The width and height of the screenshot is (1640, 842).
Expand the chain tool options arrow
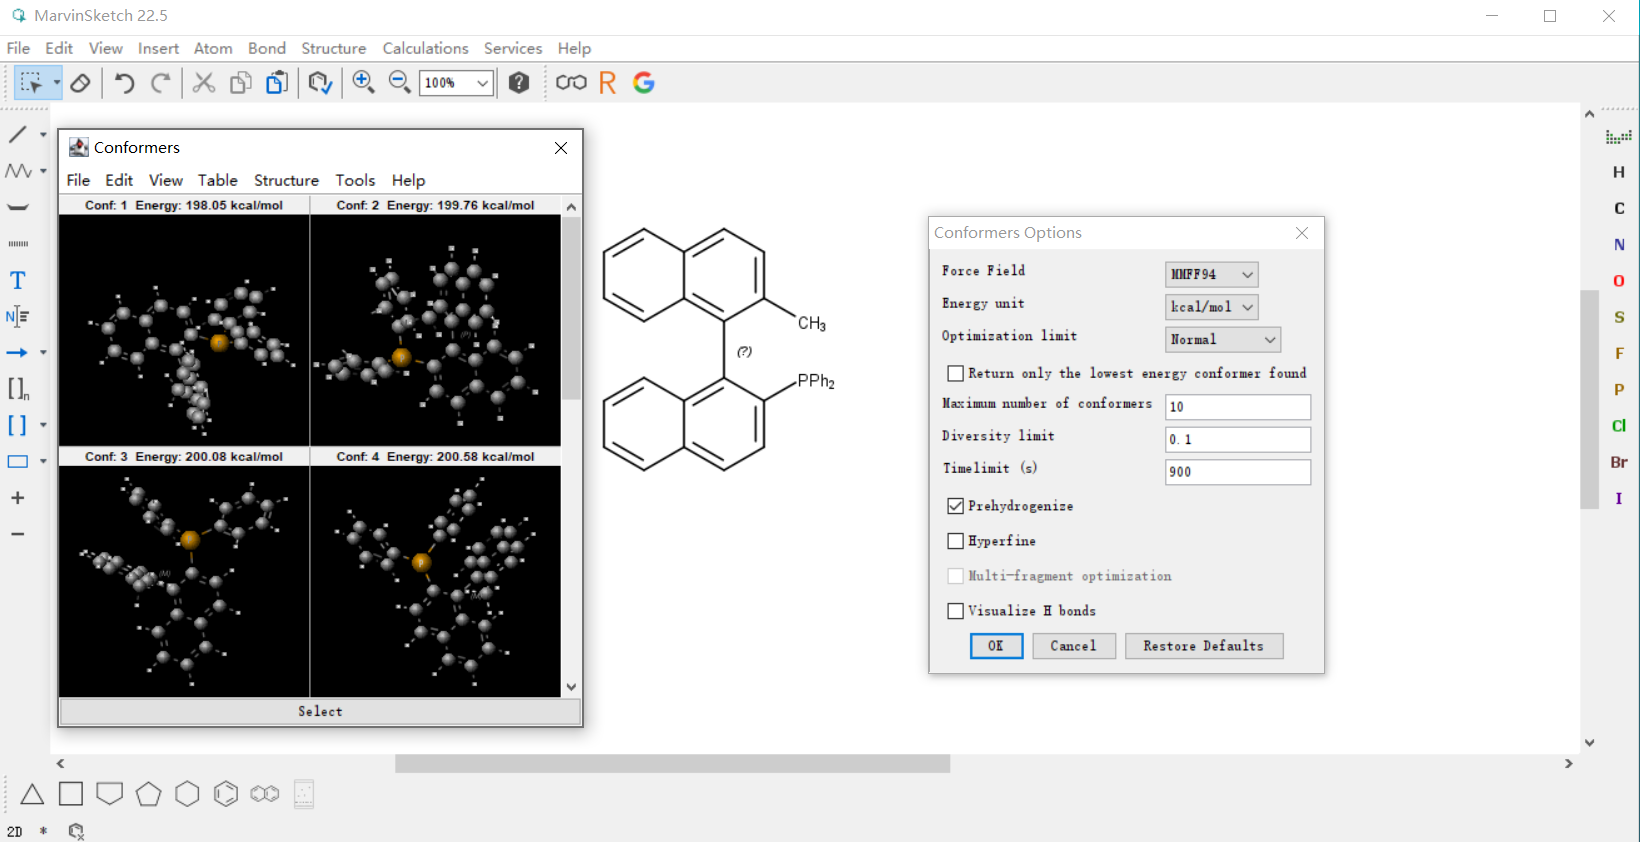(43, 171)
